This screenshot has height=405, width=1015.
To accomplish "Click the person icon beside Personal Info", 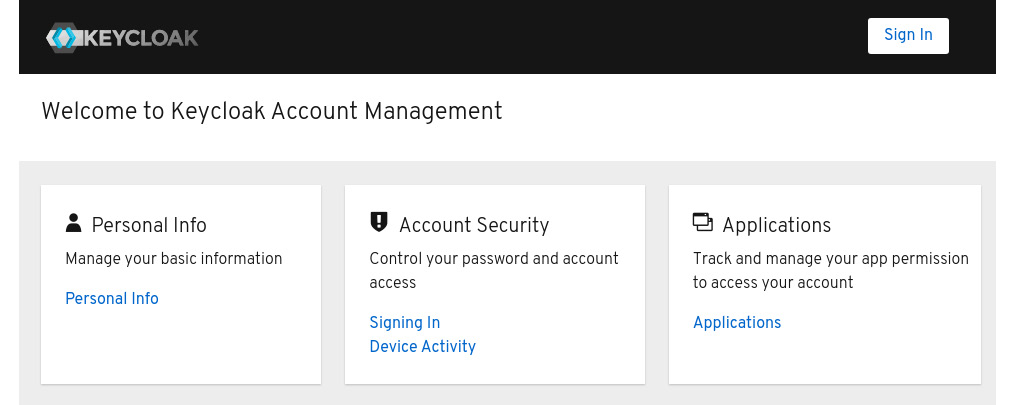I will 74,223.
